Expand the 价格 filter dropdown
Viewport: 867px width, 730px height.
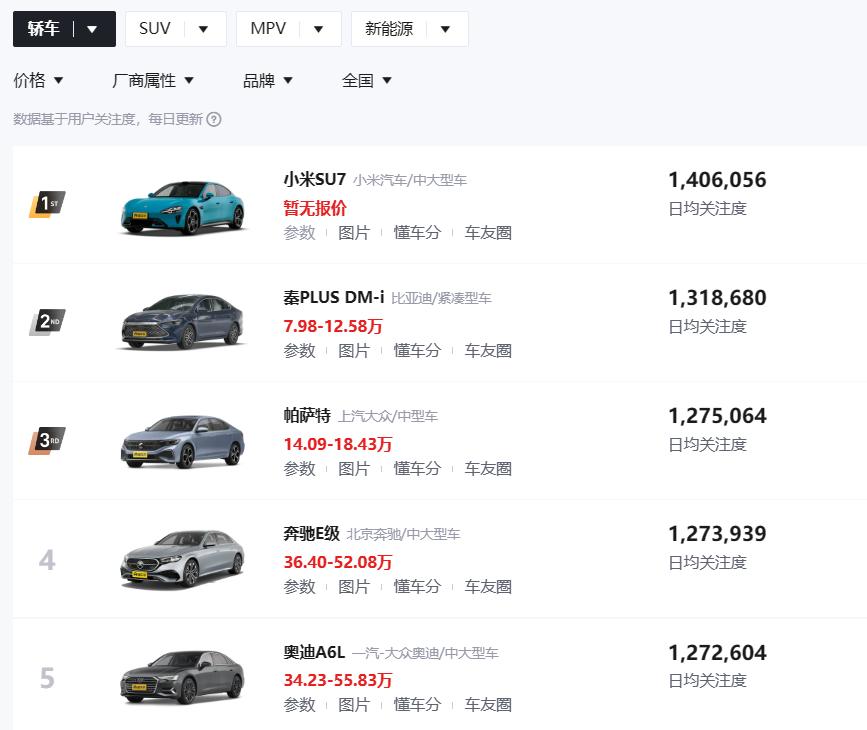point(38,81)
